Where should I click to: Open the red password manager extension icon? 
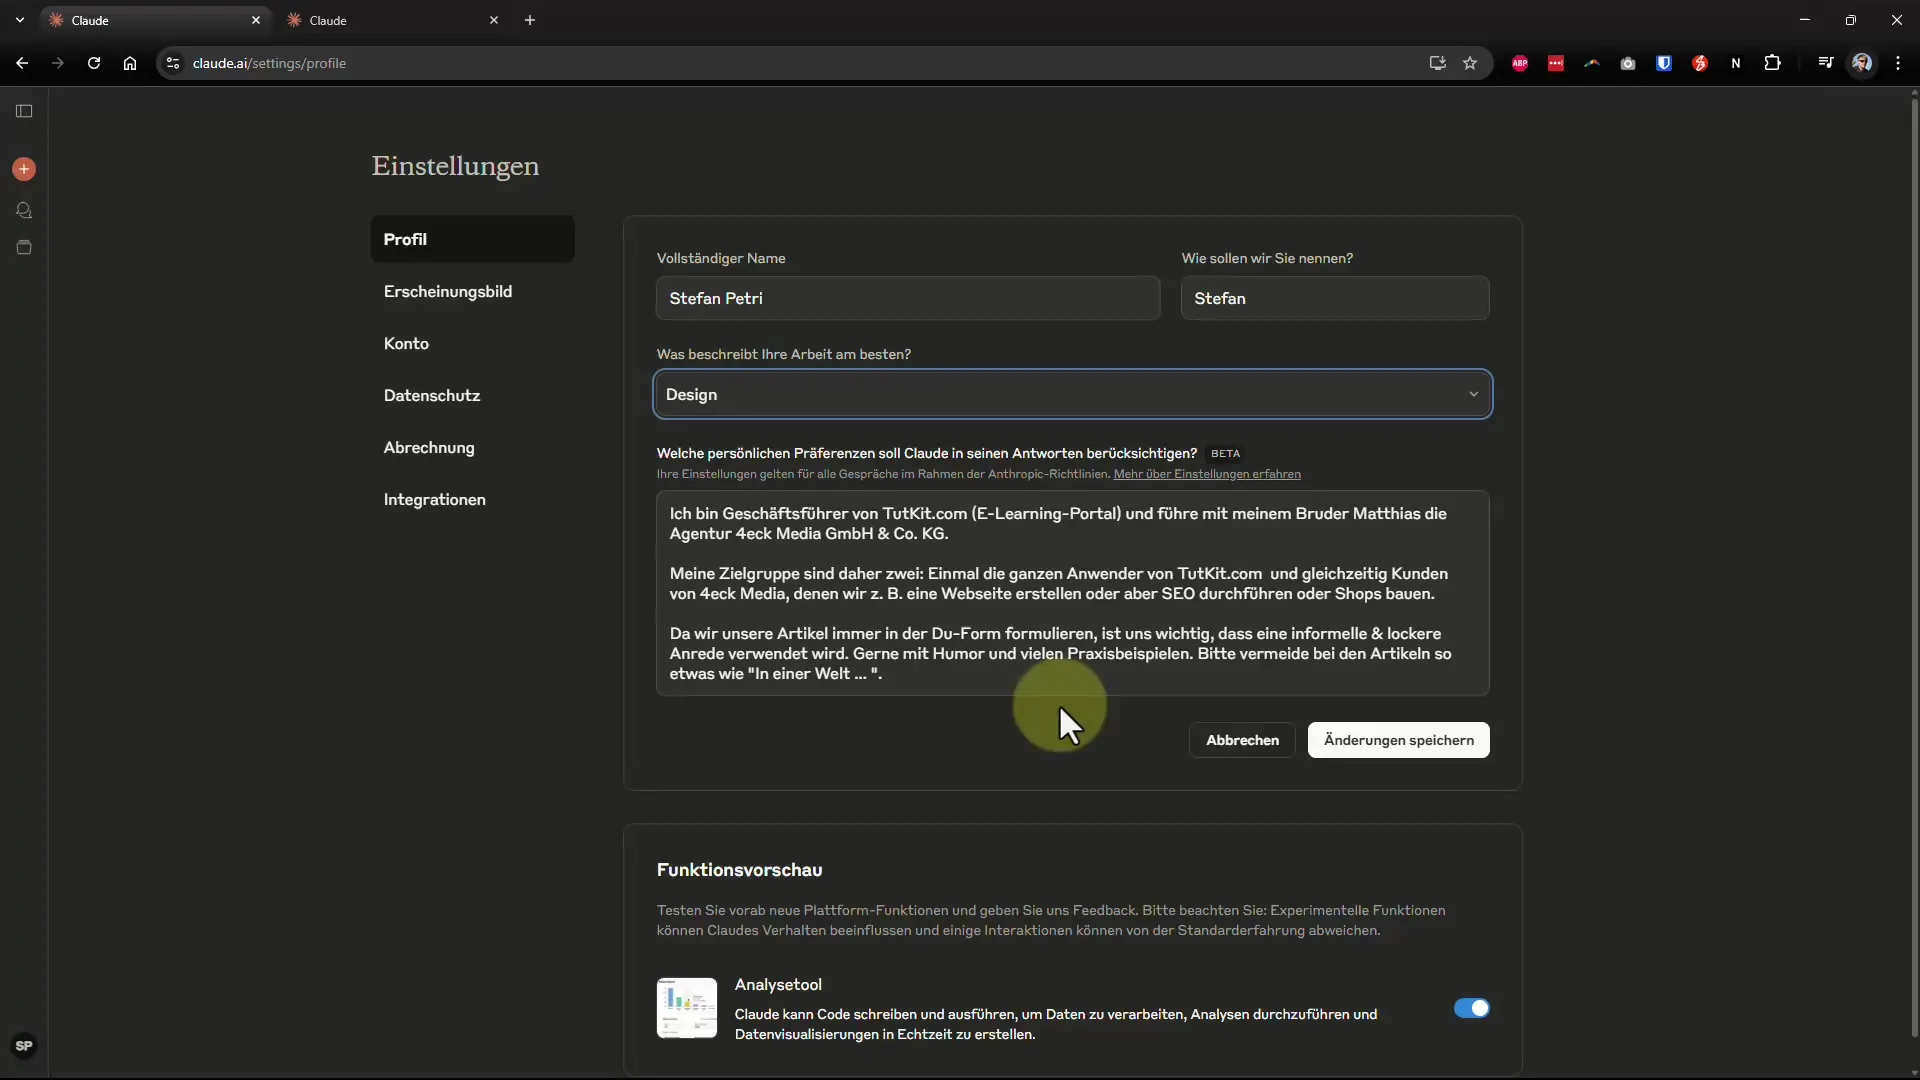click(1555, 63)
